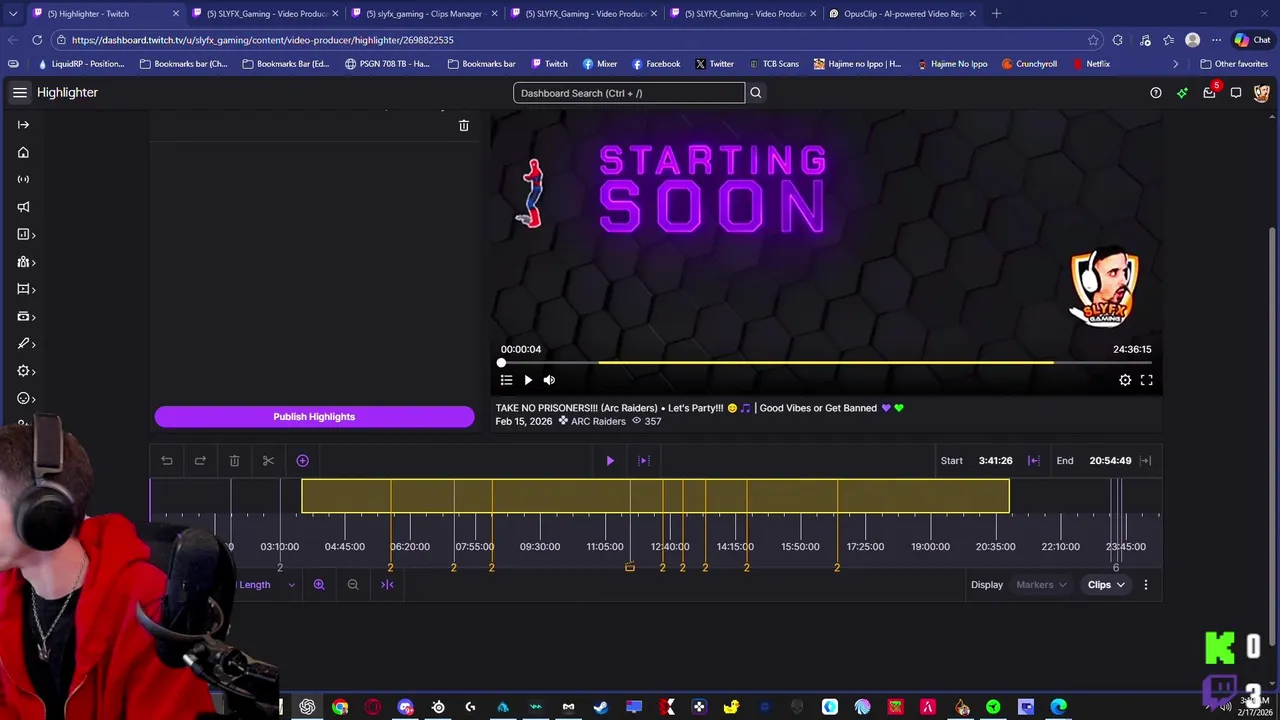Click the Publish Highlights button

(314, 417)
